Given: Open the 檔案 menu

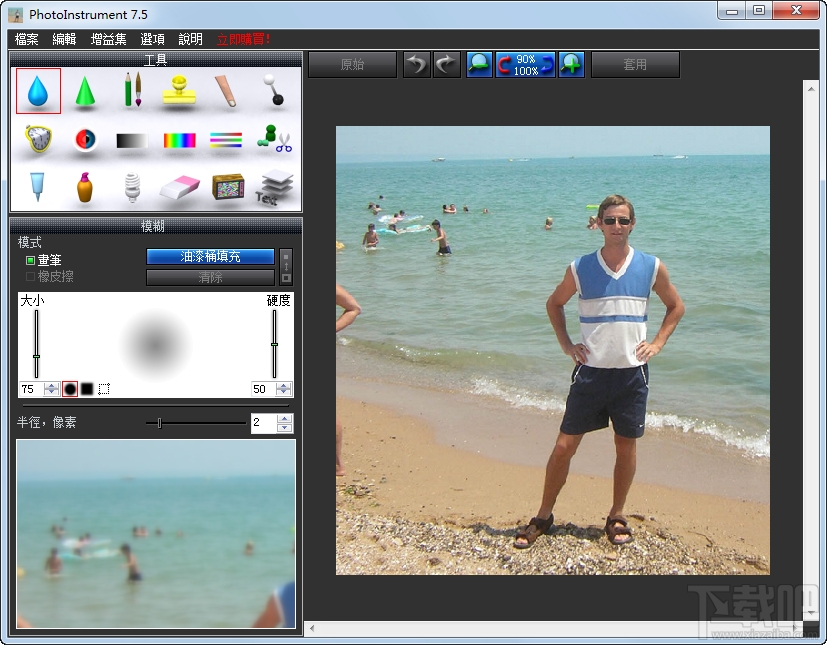Looking at the screenshot, I should (x=26, y=39).
